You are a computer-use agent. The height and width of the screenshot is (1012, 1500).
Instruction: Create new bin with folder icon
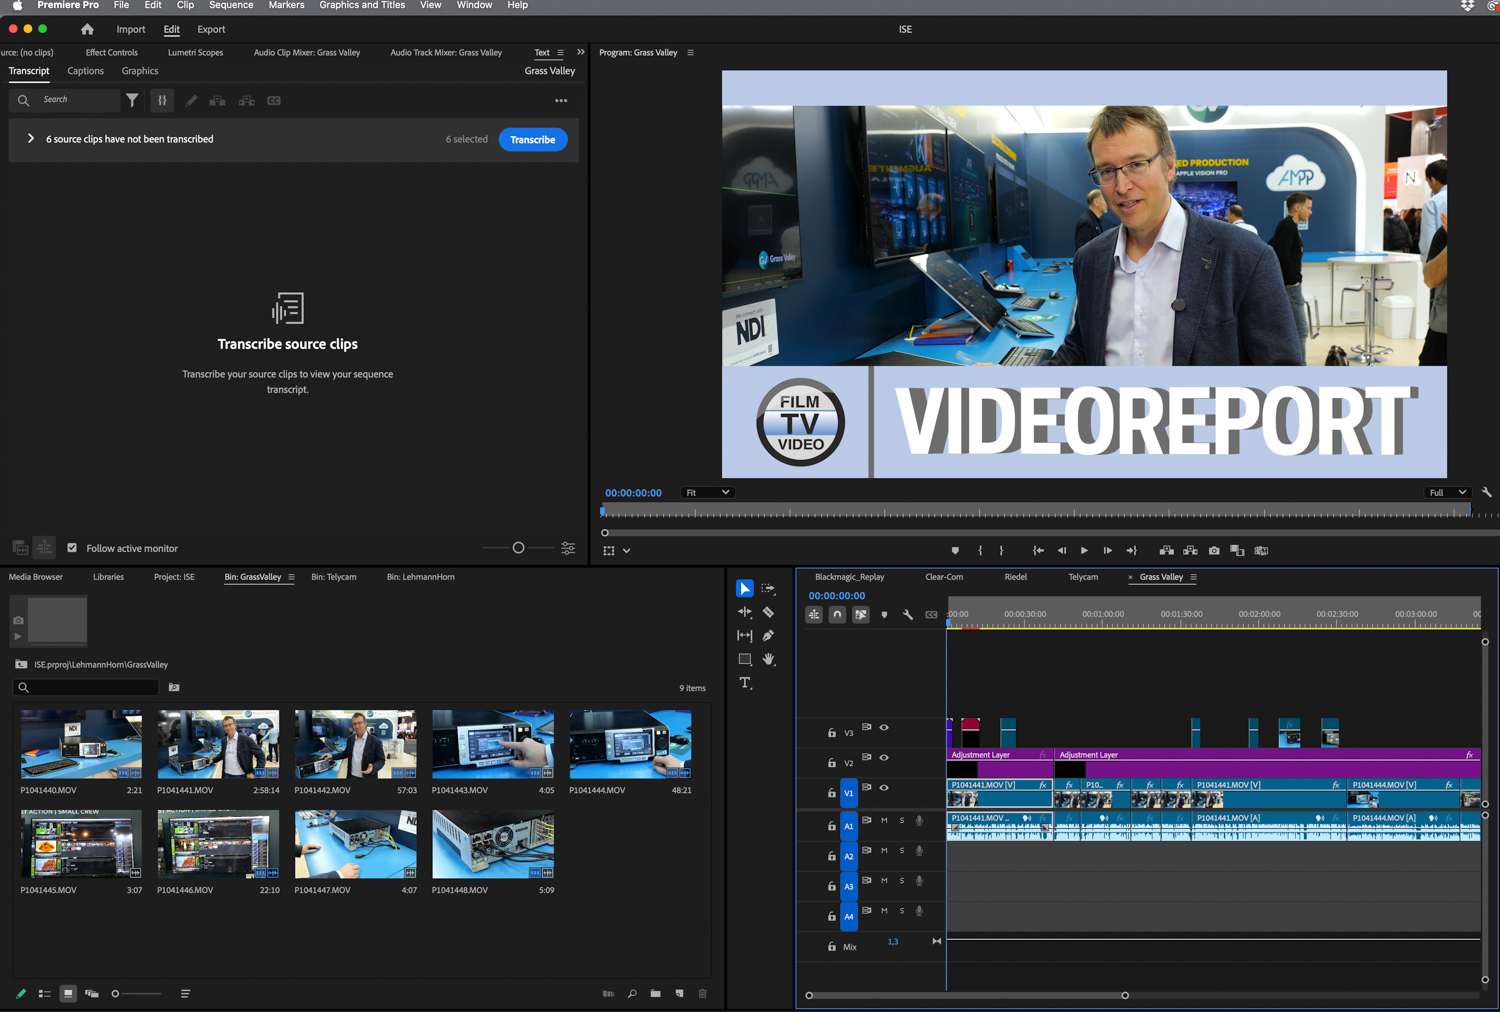655,994
